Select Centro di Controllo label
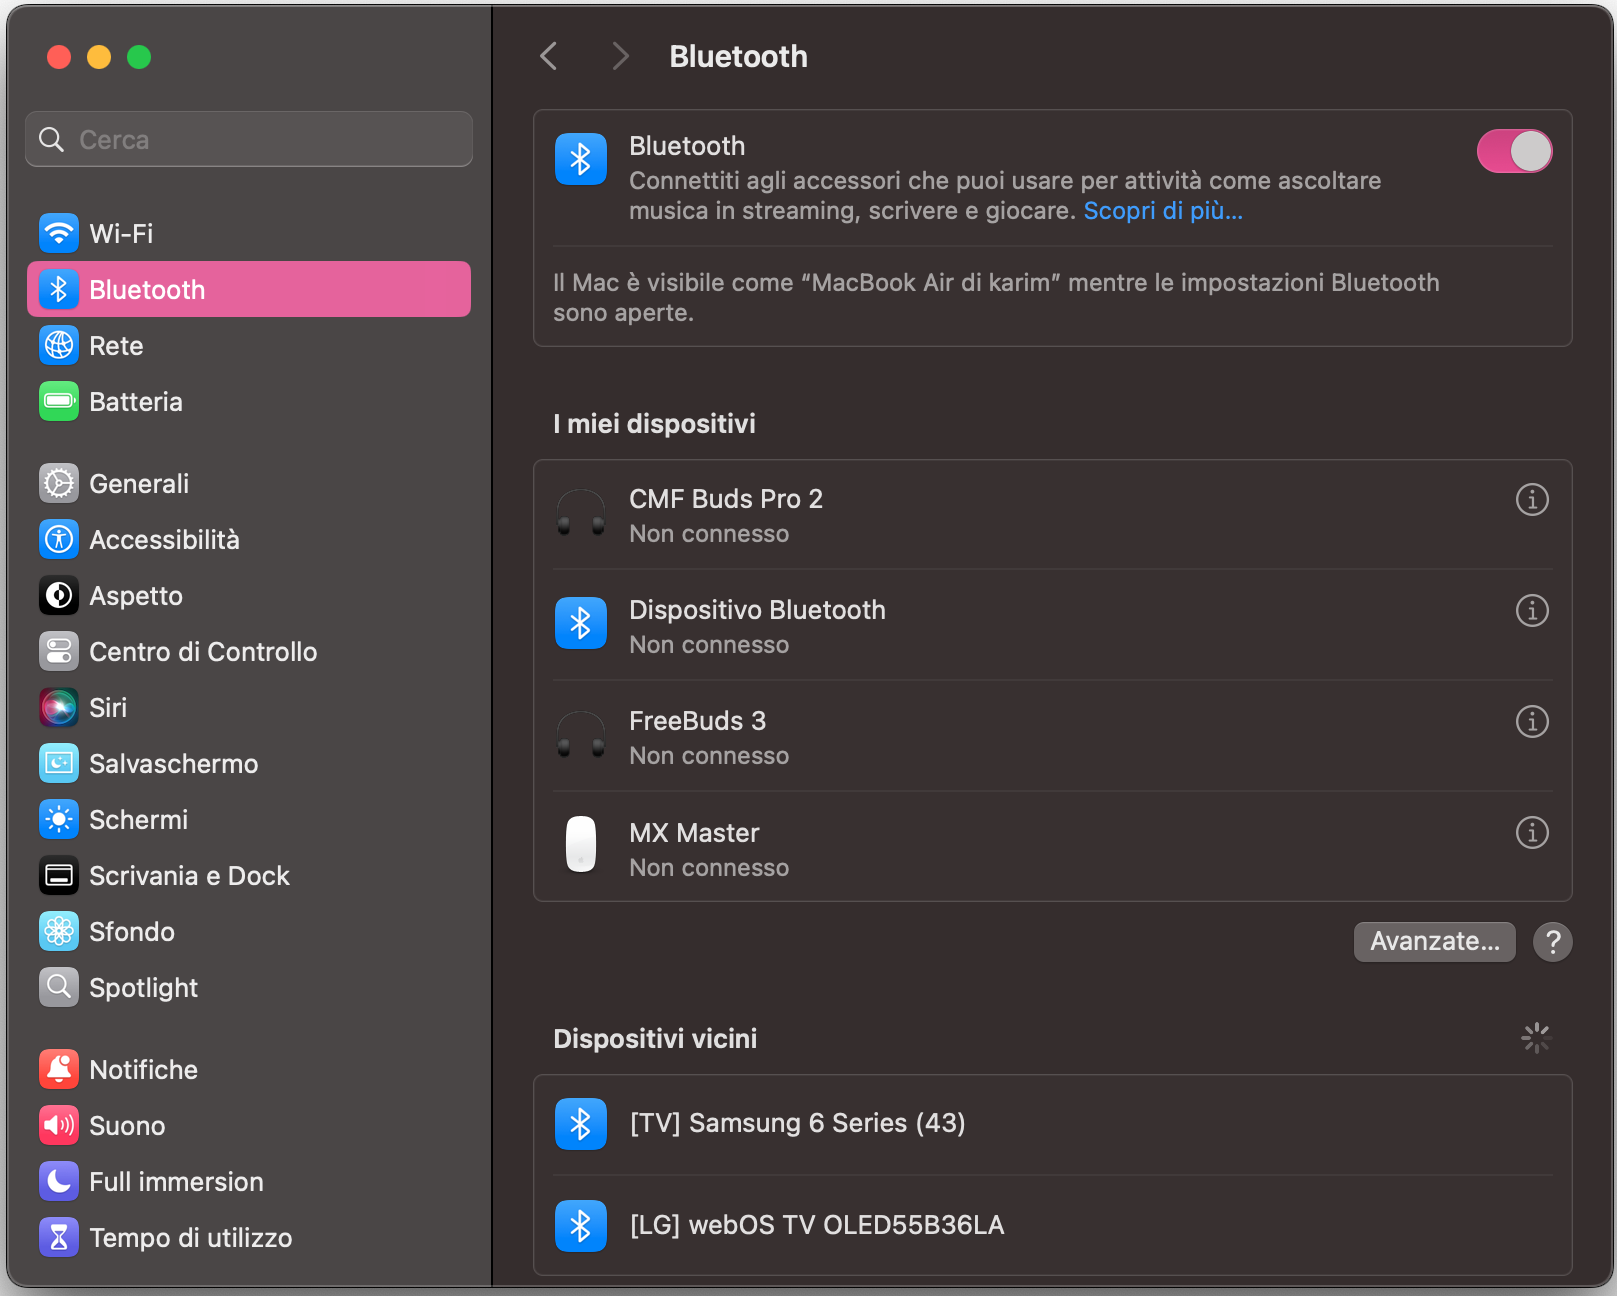Image resolution: width=1617 pixels, height=1296 pixels. click(203, 652)
